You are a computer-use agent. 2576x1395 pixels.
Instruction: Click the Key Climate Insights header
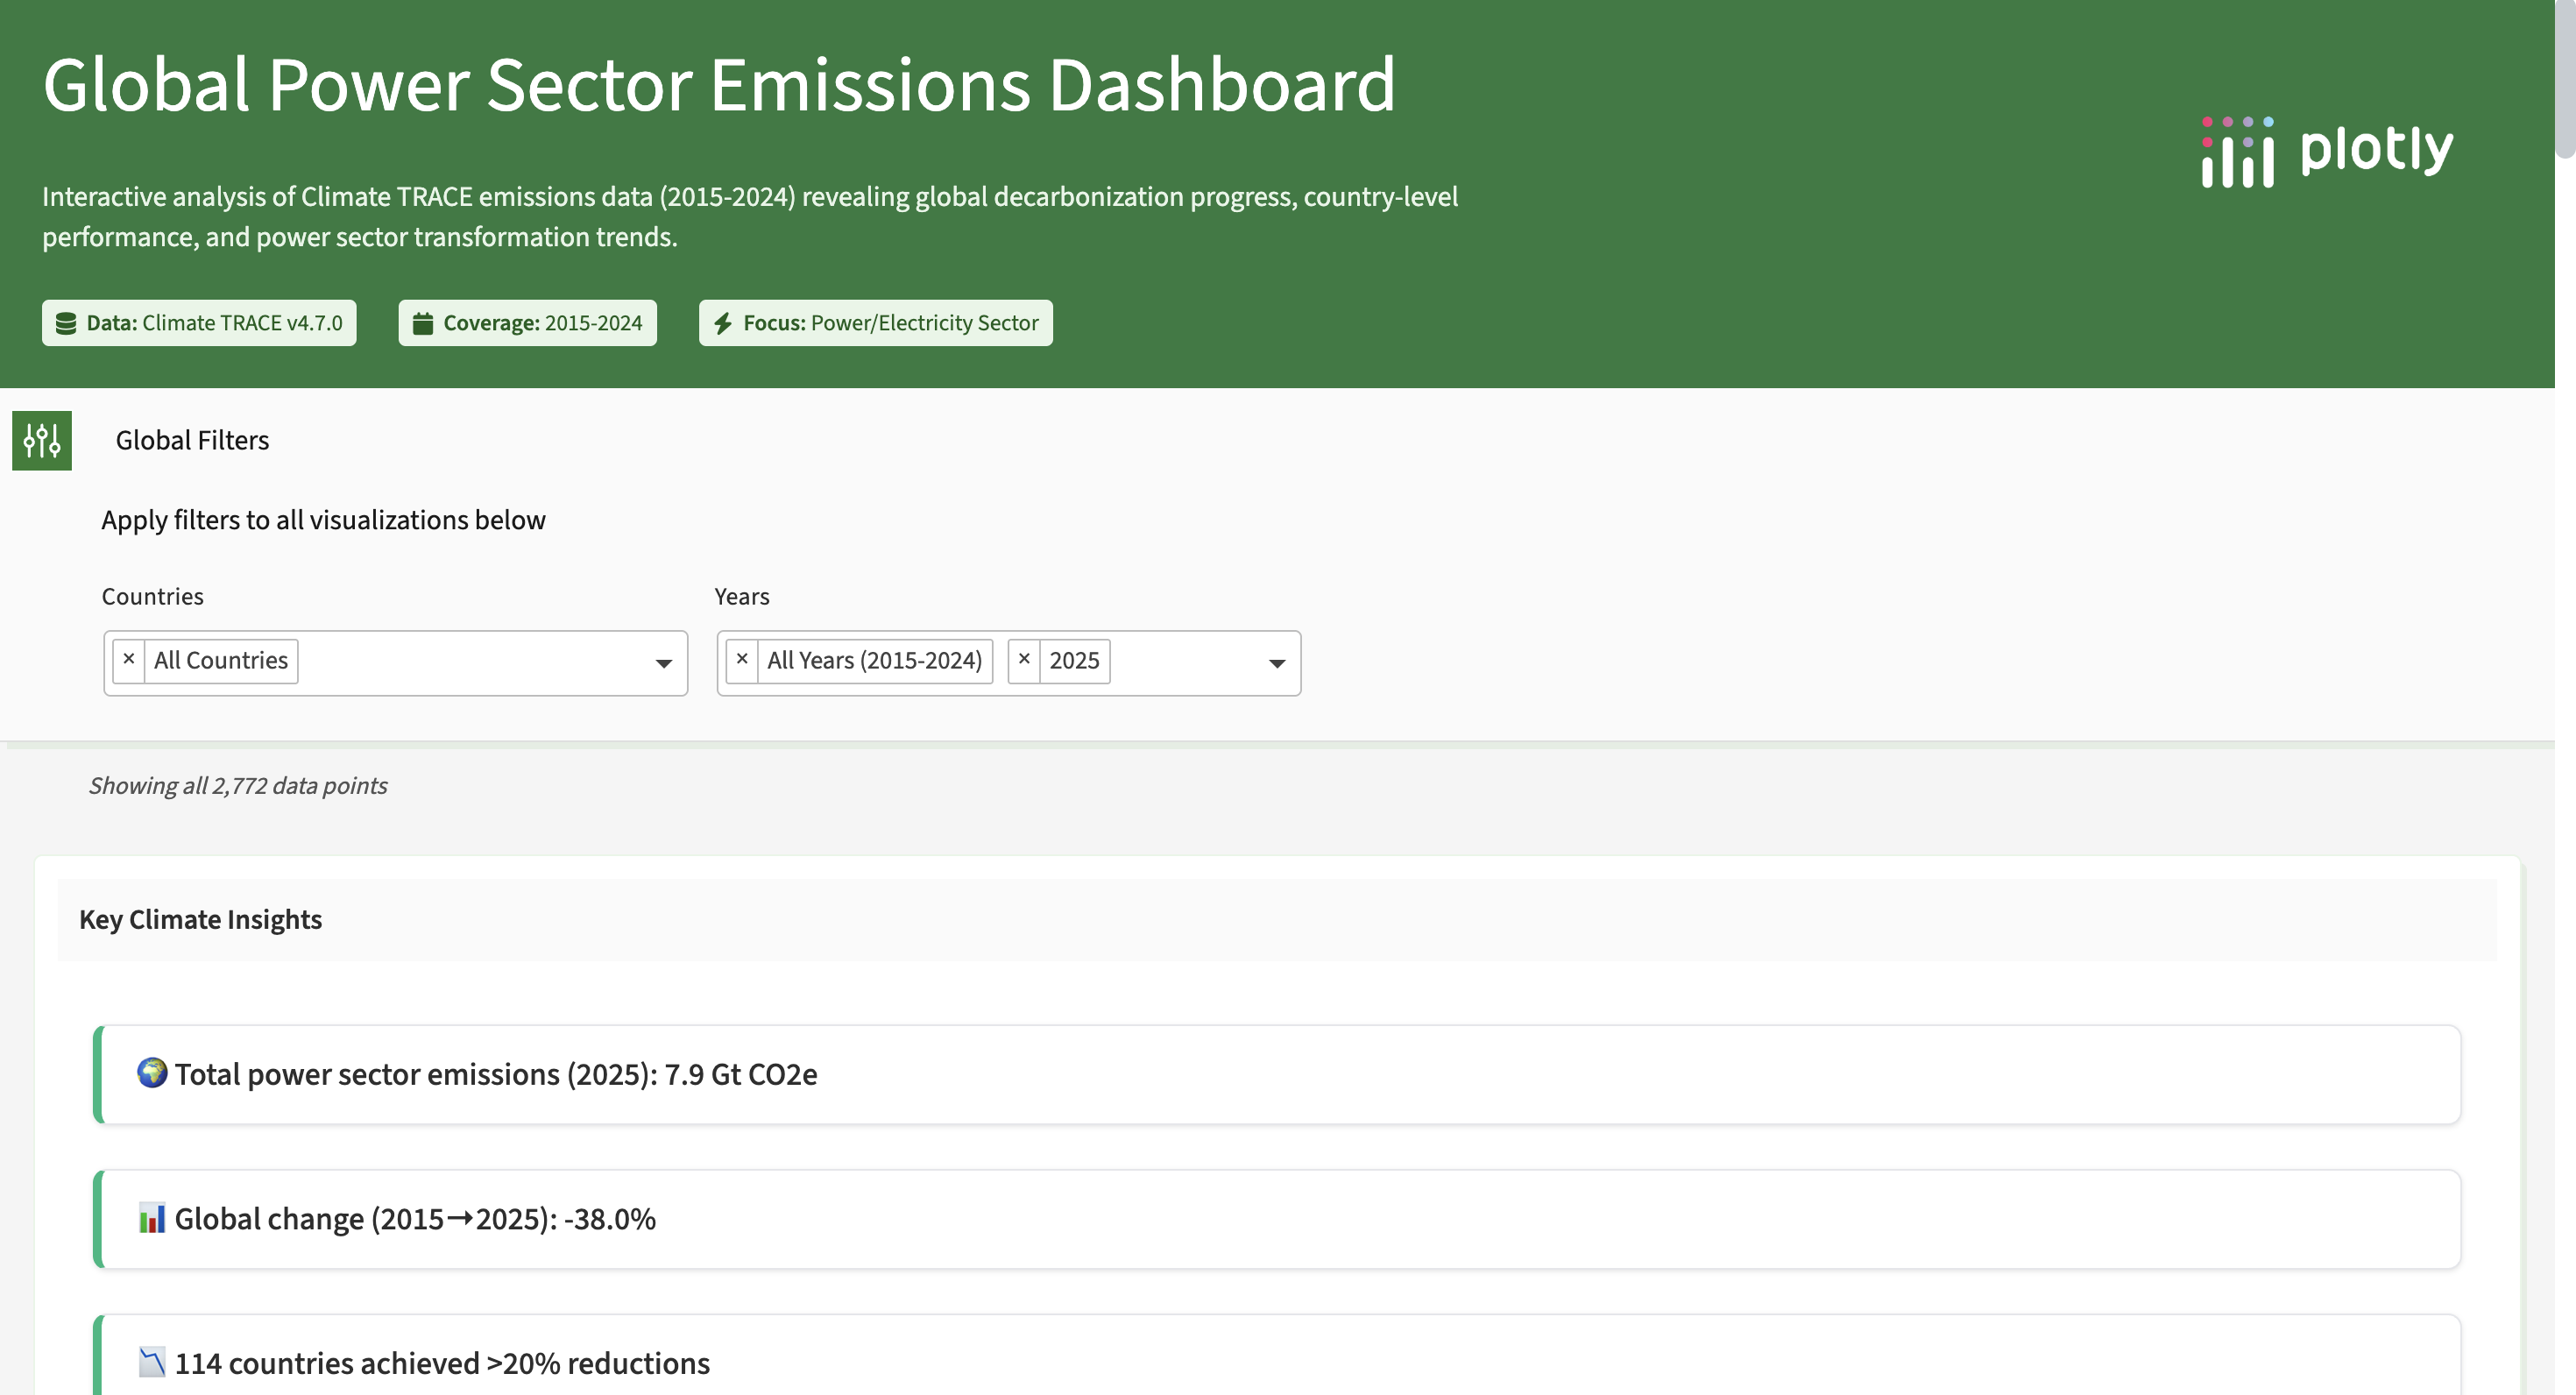pos(200,919)
